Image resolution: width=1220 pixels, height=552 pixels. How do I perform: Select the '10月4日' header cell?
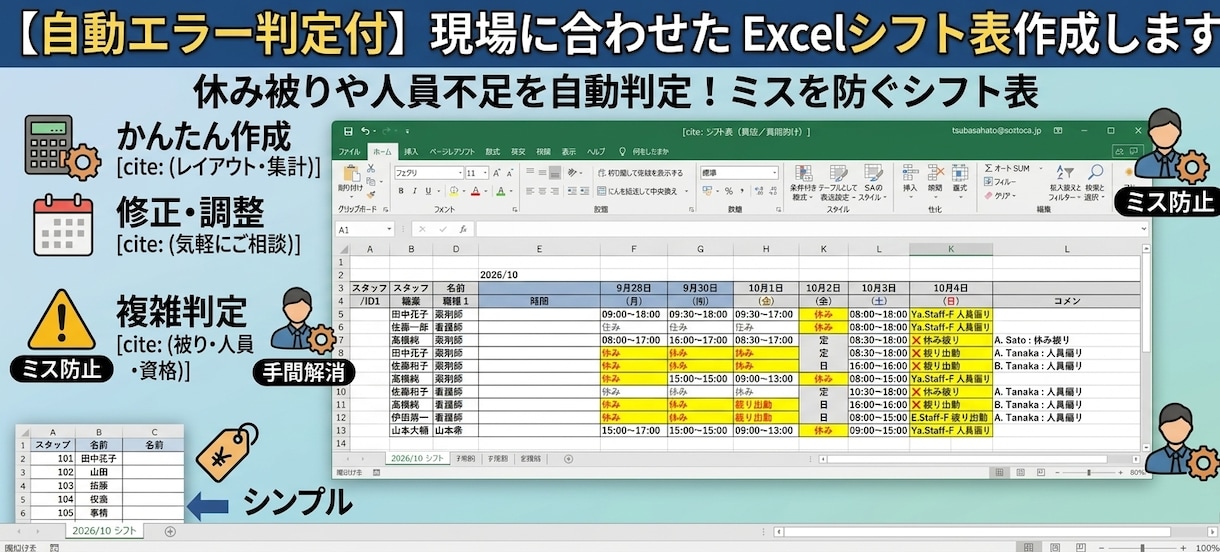(950, 287)
